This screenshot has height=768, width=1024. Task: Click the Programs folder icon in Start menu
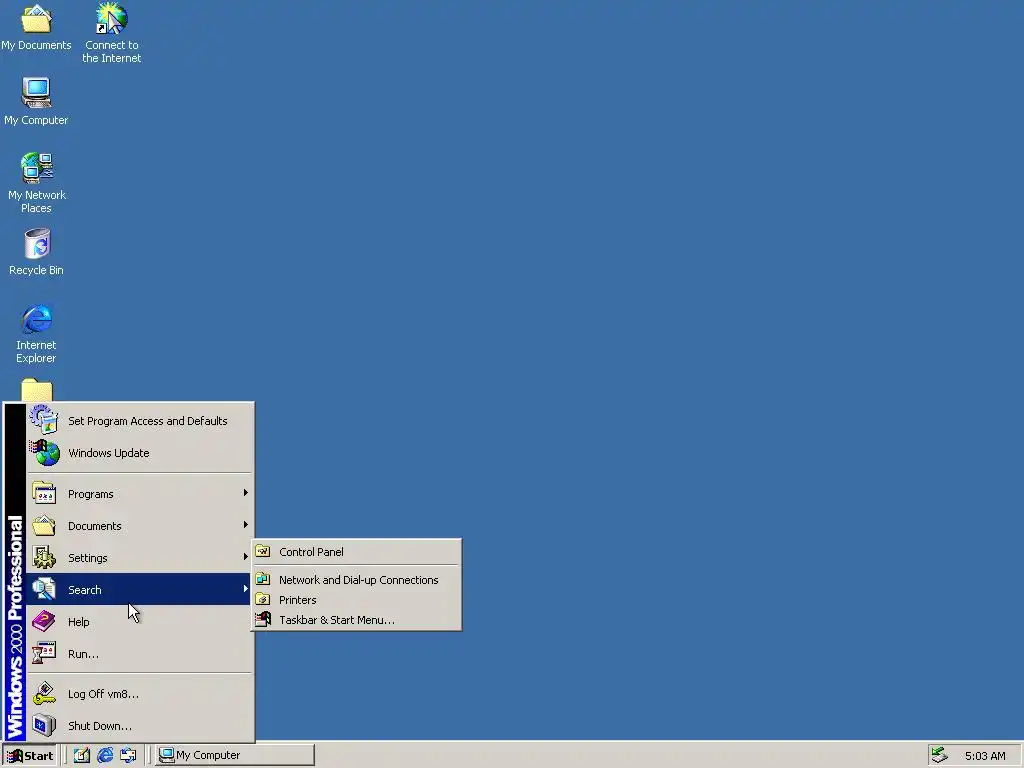point(44,494)
